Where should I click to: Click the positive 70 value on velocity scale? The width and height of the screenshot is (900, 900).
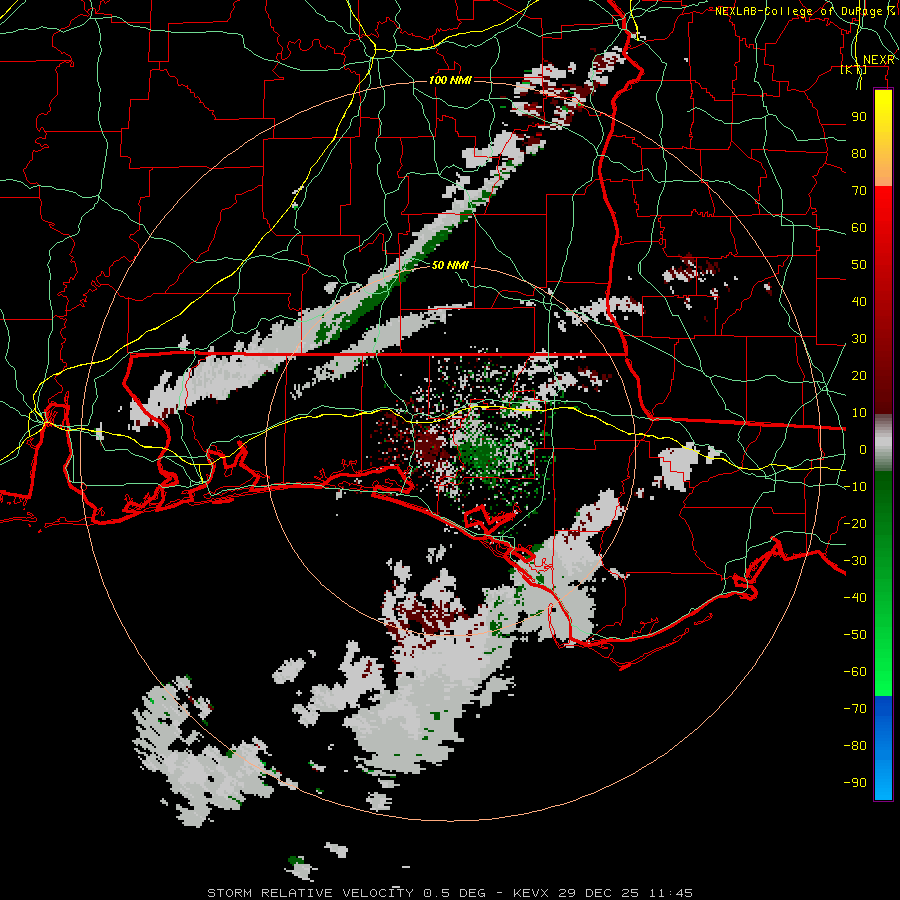859,191
